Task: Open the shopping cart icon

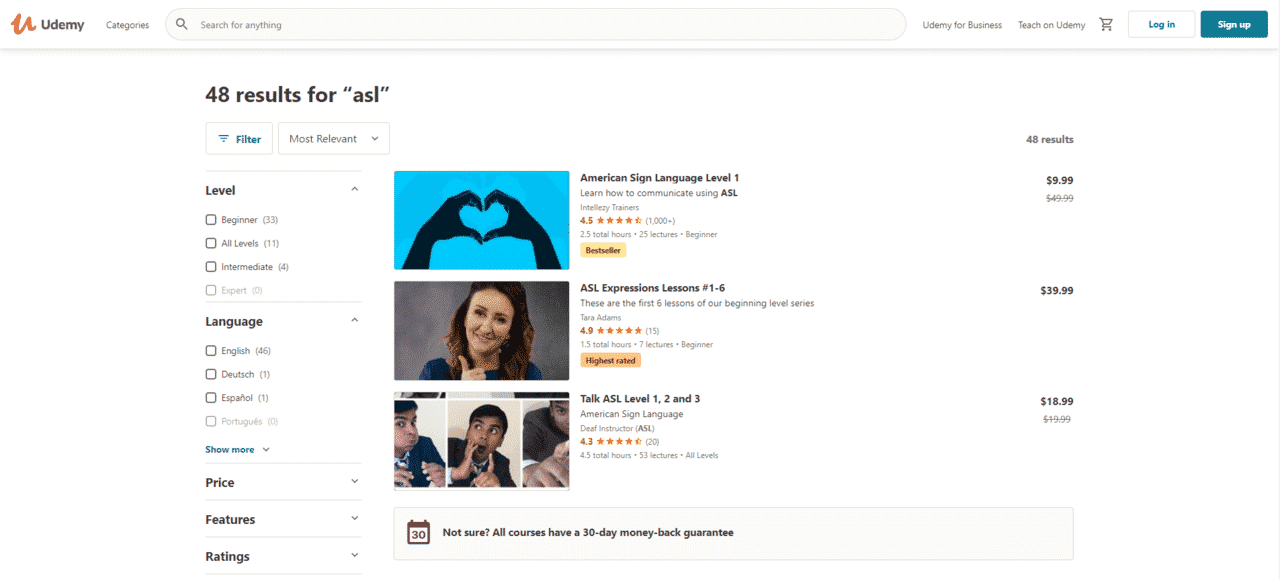Action: [1106, 24]
